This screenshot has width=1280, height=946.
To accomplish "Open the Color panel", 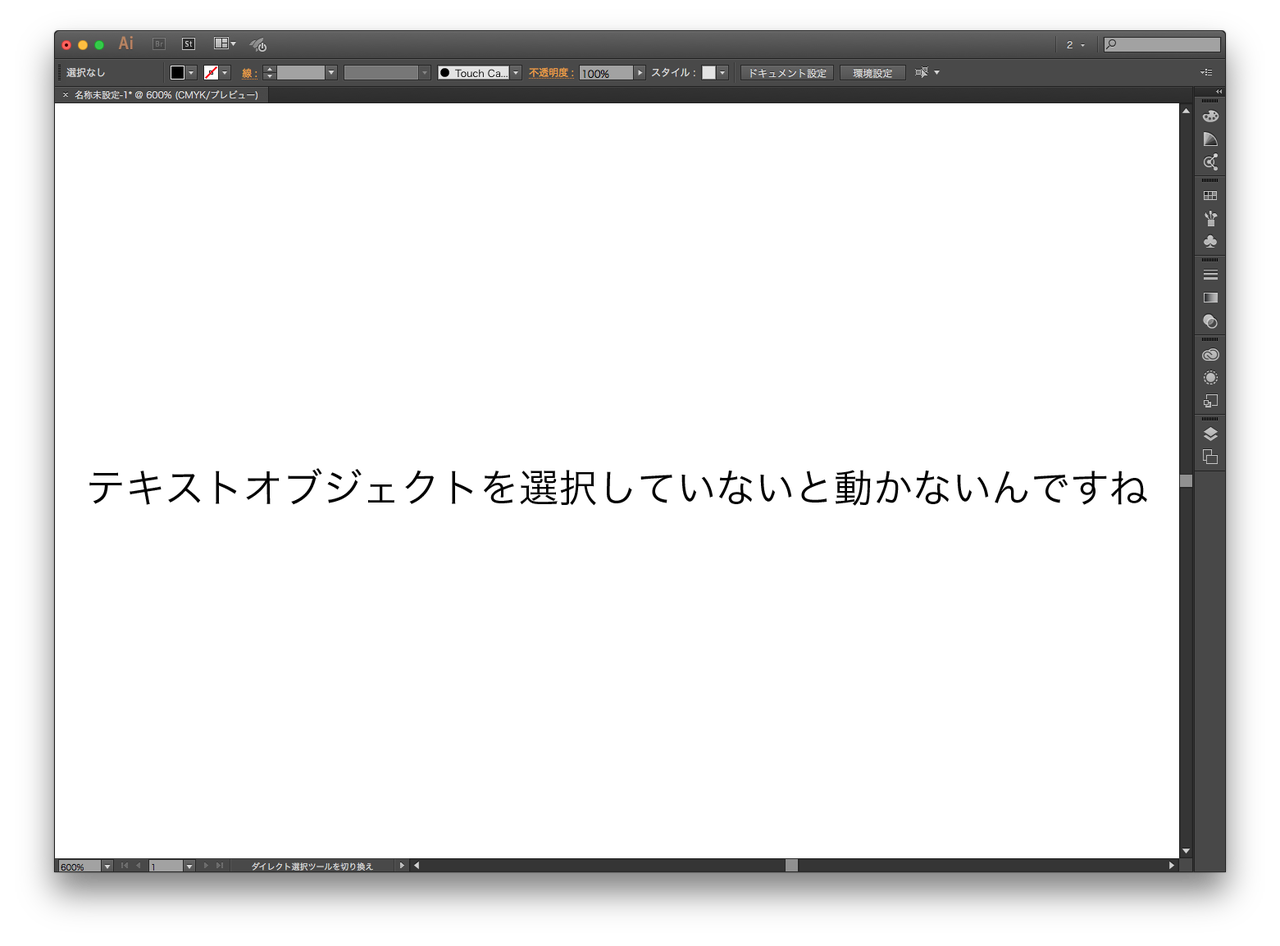I will (1210, 115).
